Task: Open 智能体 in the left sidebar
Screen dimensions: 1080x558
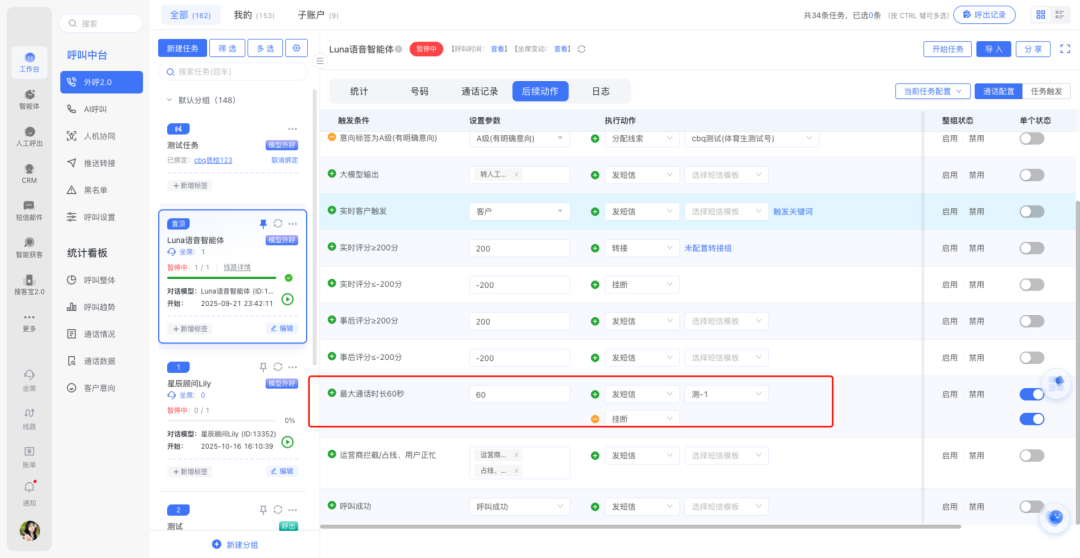Action: pos(29,98)
